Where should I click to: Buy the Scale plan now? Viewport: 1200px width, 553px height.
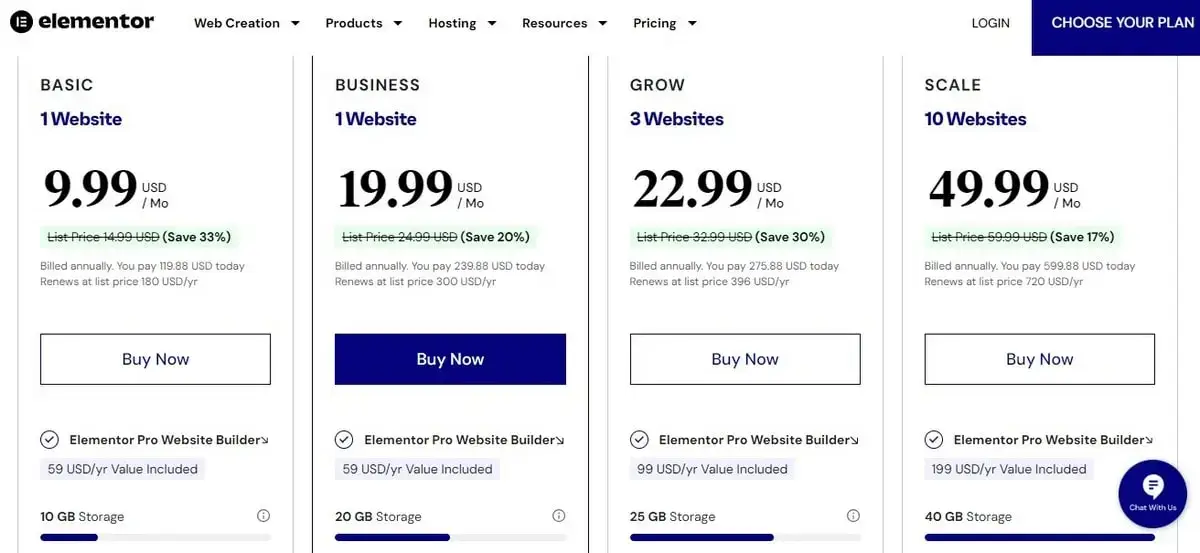(x=1040, y=359)
